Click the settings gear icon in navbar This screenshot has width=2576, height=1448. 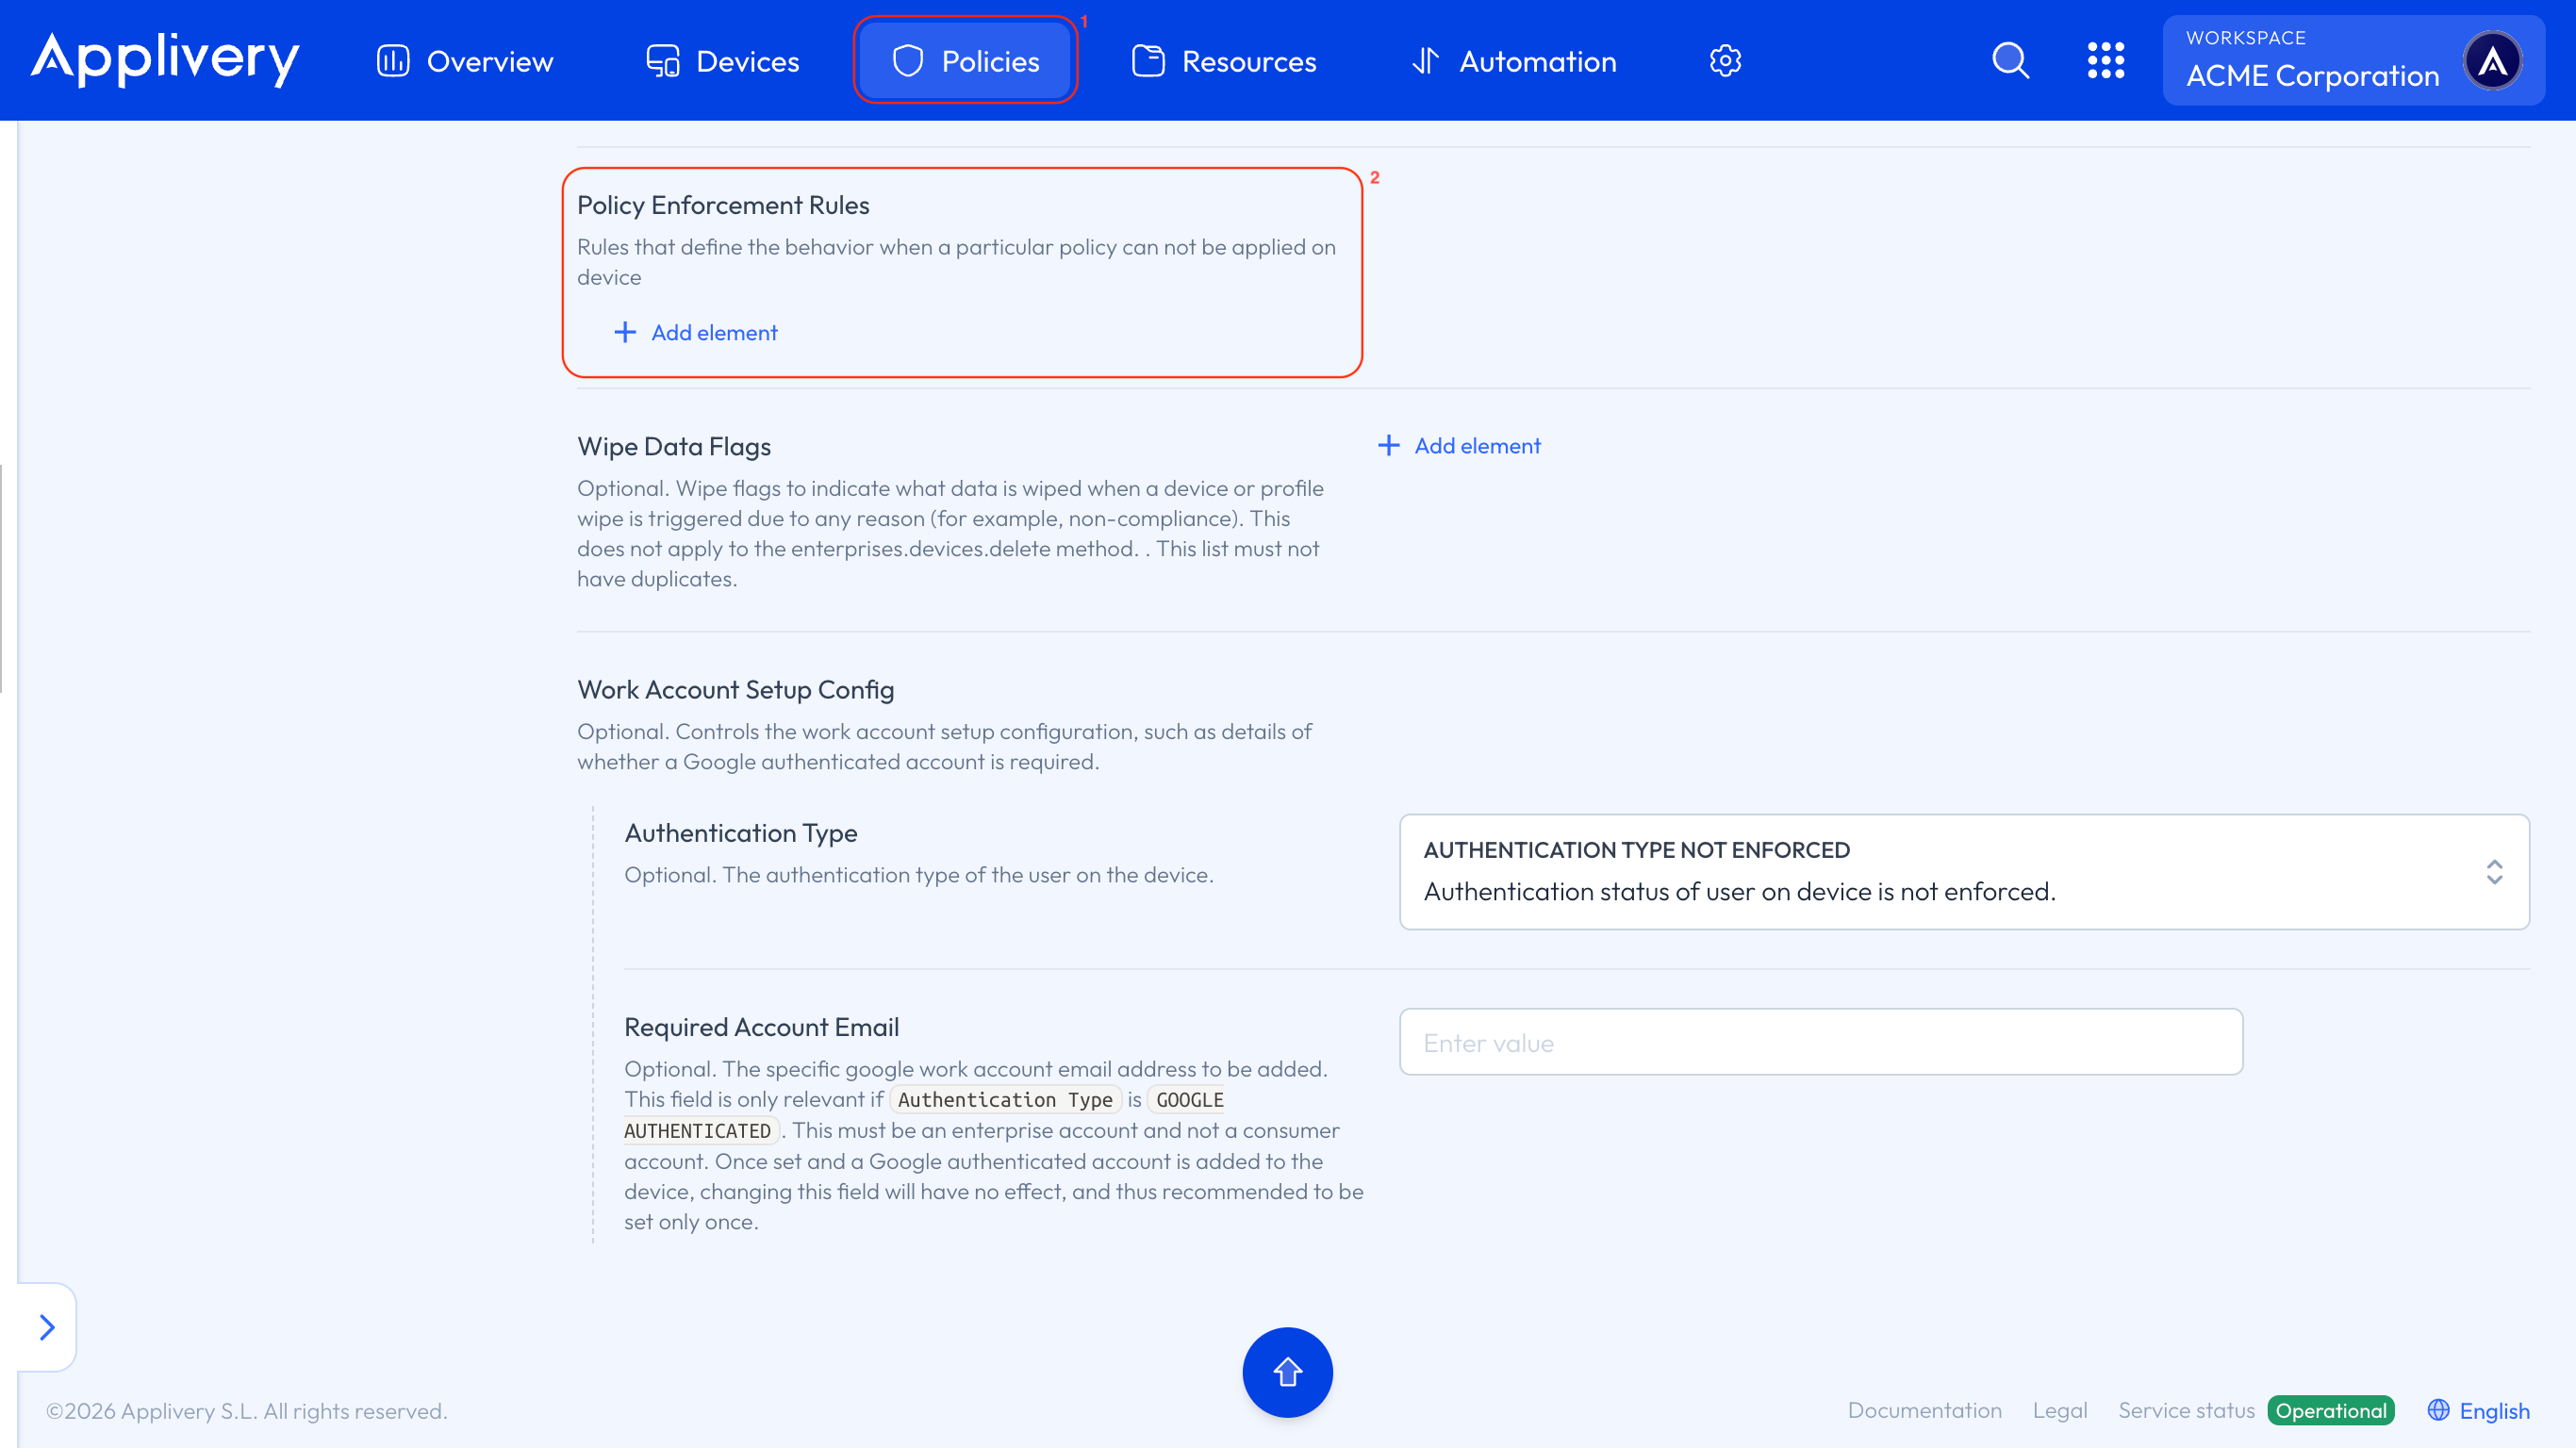1724,61
